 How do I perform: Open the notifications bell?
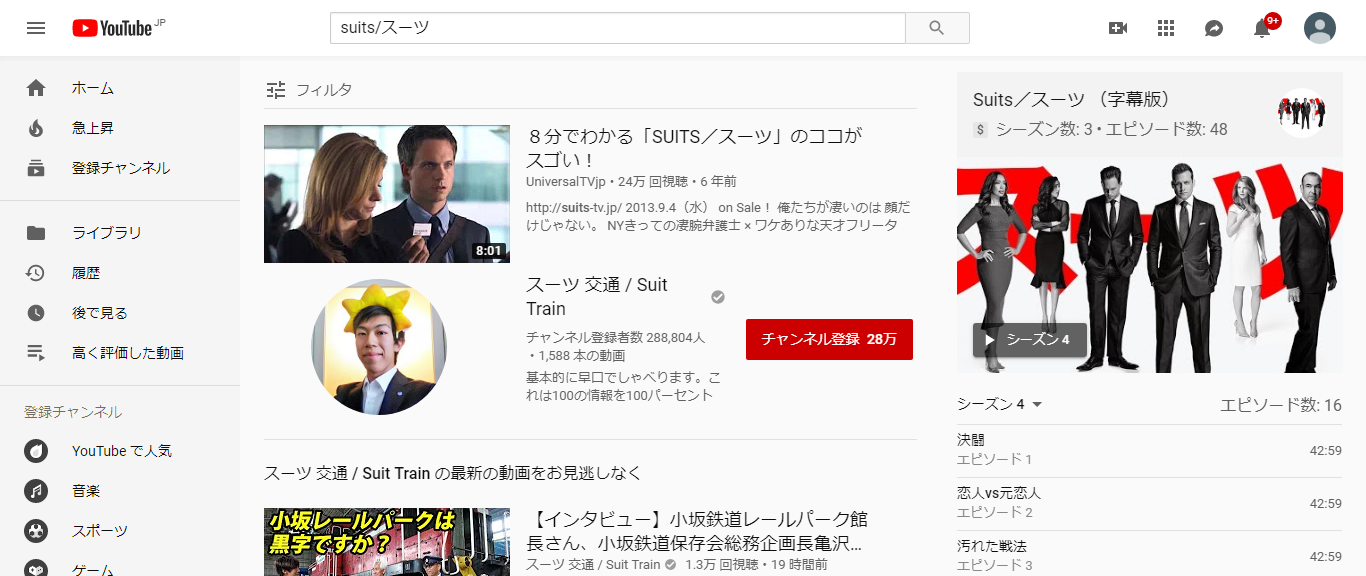(x=1262, y=28)
